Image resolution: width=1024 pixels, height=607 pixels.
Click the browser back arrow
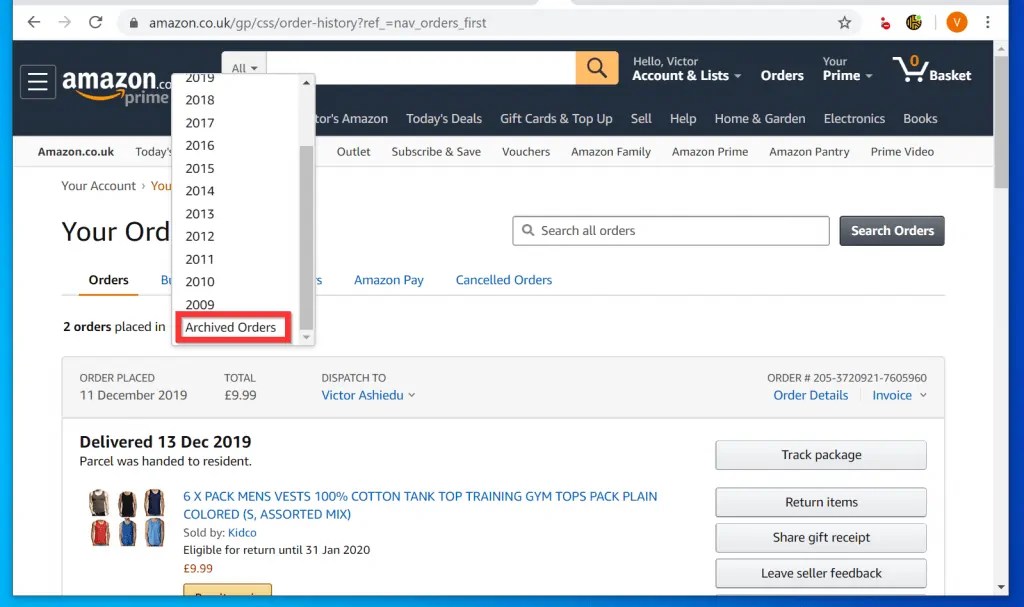(34, 22)
